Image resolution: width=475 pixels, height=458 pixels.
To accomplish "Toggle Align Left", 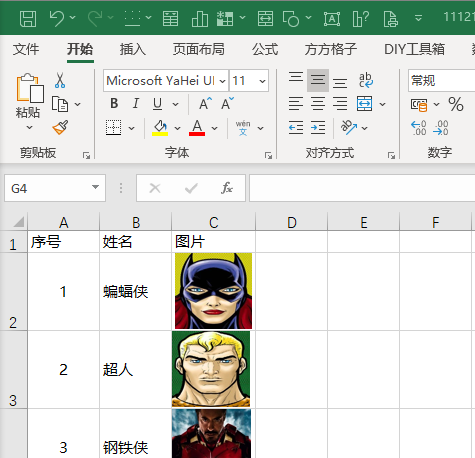I will click(296, 104).
